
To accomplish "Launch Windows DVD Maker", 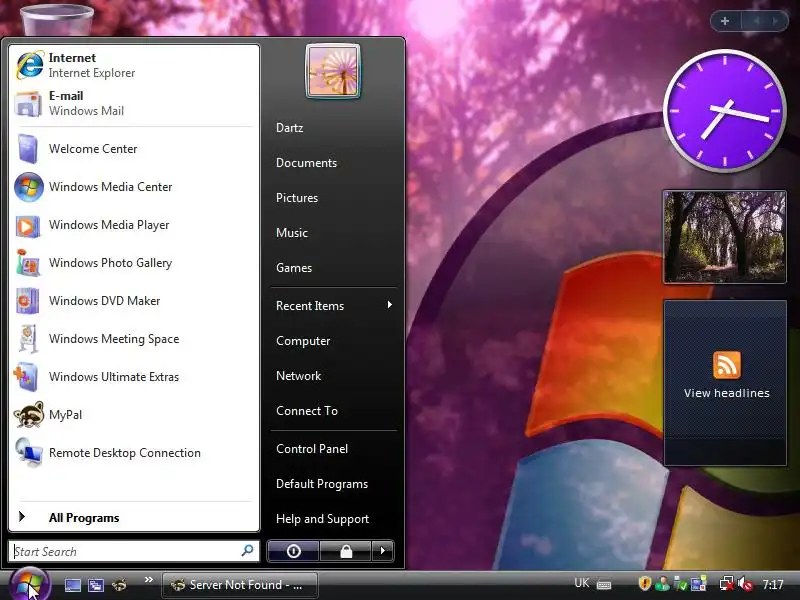I will 134,301.
